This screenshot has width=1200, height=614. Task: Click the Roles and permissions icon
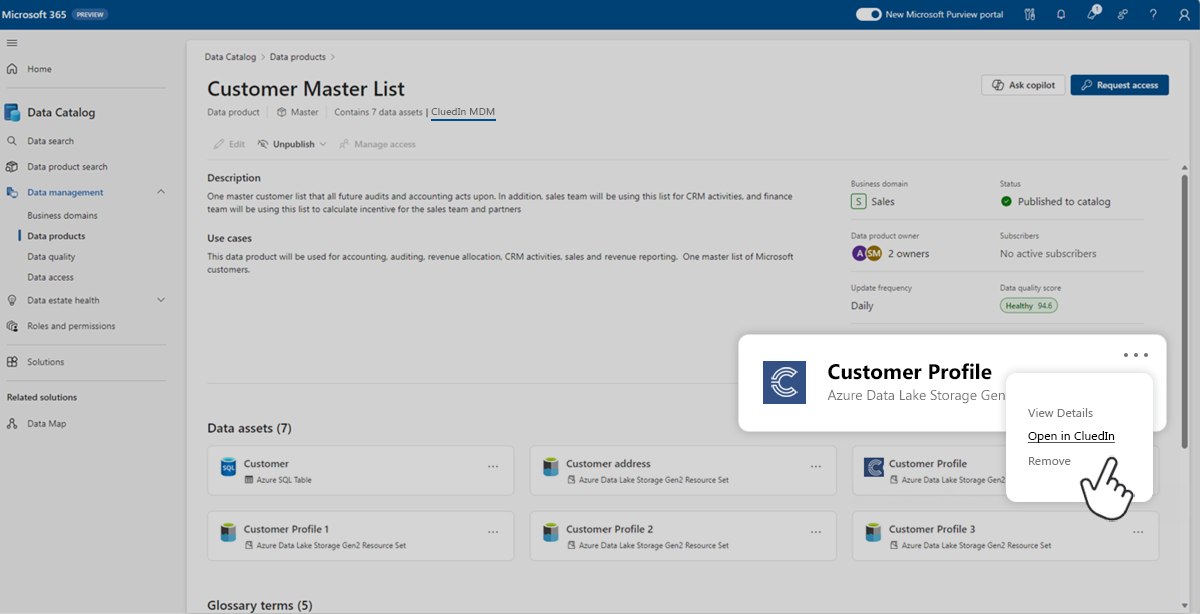(14, 325)
